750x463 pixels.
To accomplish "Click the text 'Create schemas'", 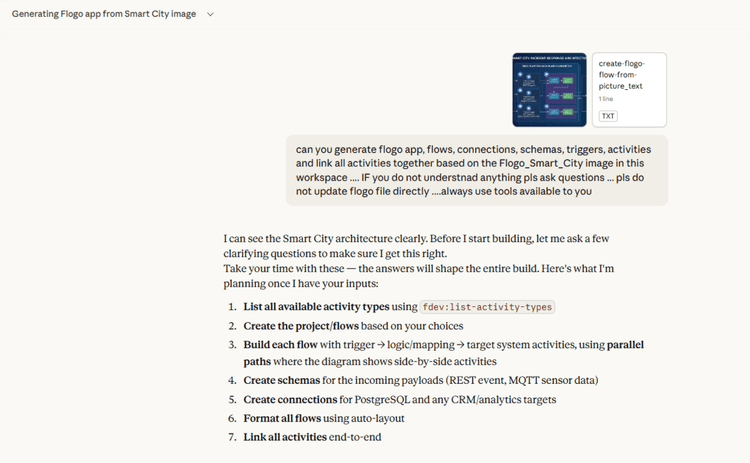I will click(x=282, y=380).
